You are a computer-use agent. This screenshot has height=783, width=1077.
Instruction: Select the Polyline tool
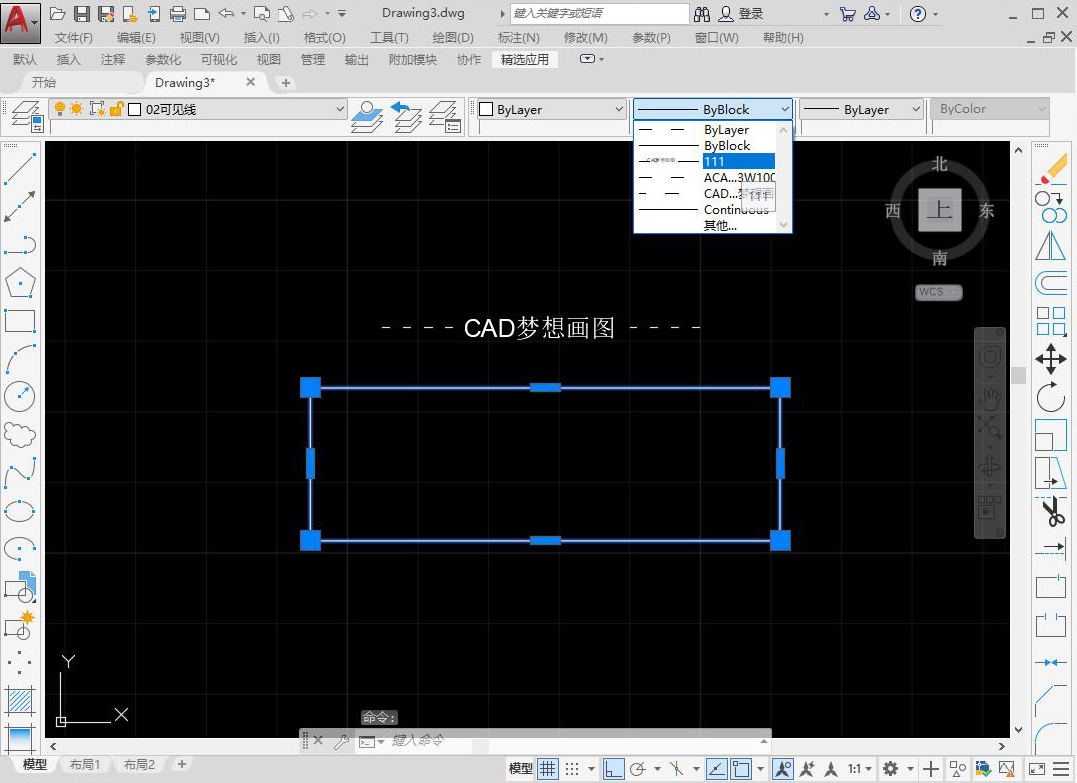tap(20, 245)
